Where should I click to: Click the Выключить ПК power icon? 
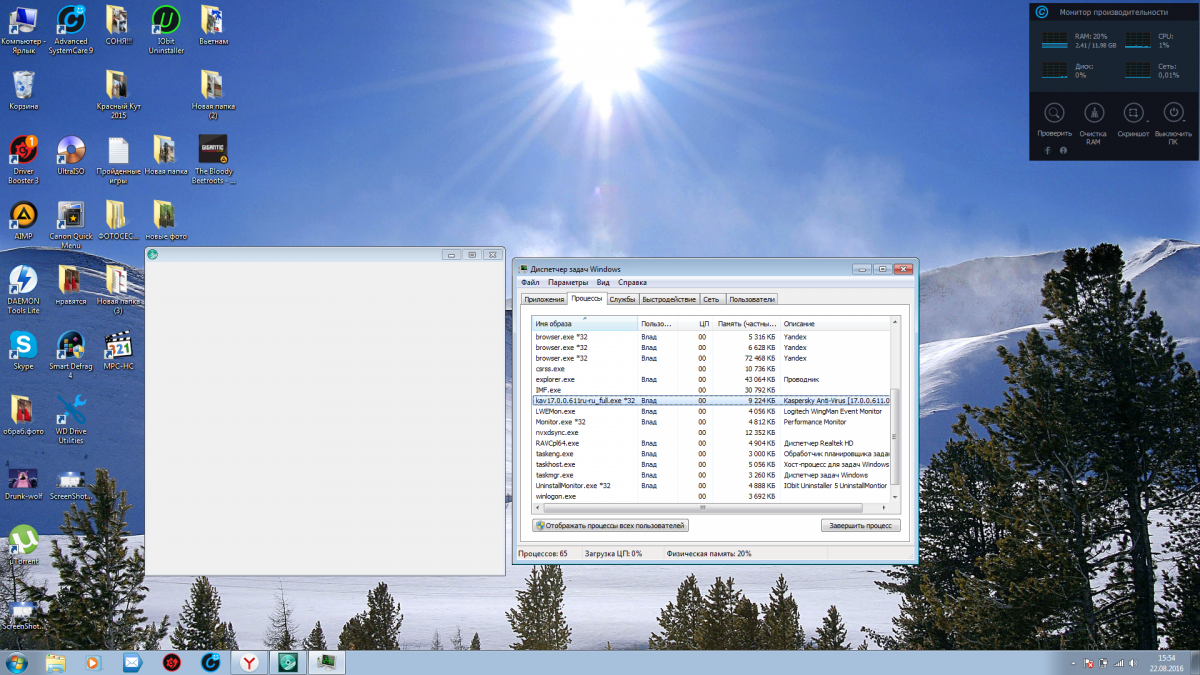click(1174, 113)
